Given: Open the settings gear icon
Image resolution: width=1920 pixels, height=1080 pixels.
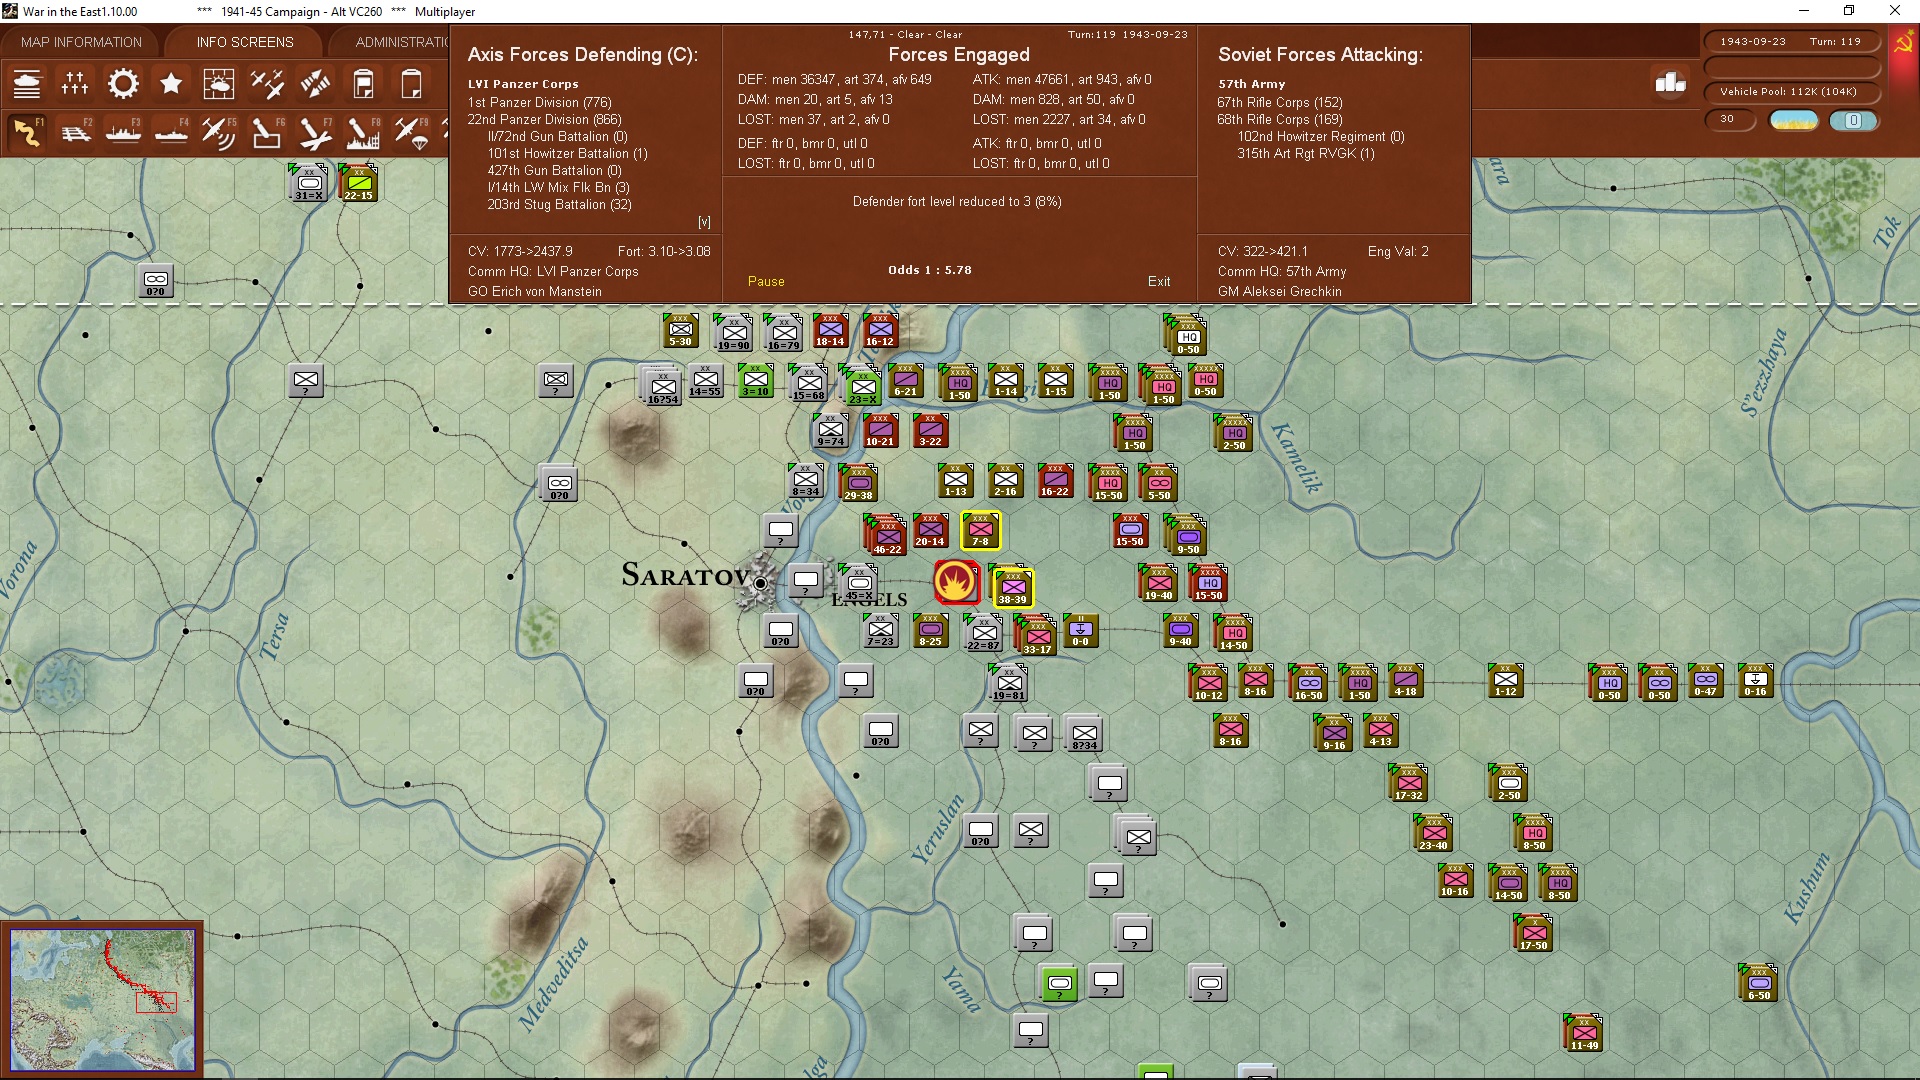Looking at the screenshot, I should [123, 84].
